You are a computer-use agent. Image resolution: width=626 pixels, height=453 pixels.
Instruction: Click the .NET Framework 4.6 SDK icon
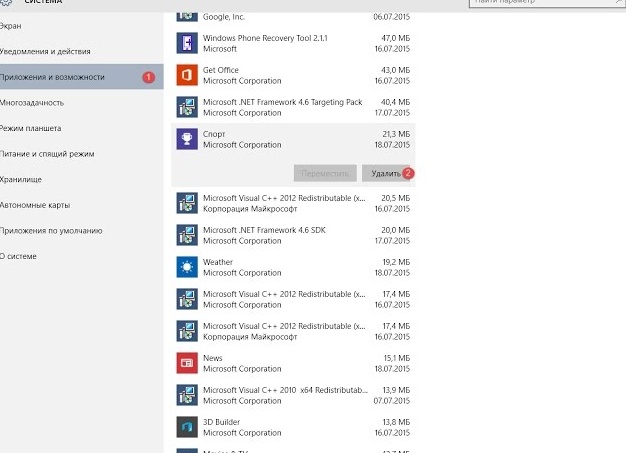click(x=187, y=235)
